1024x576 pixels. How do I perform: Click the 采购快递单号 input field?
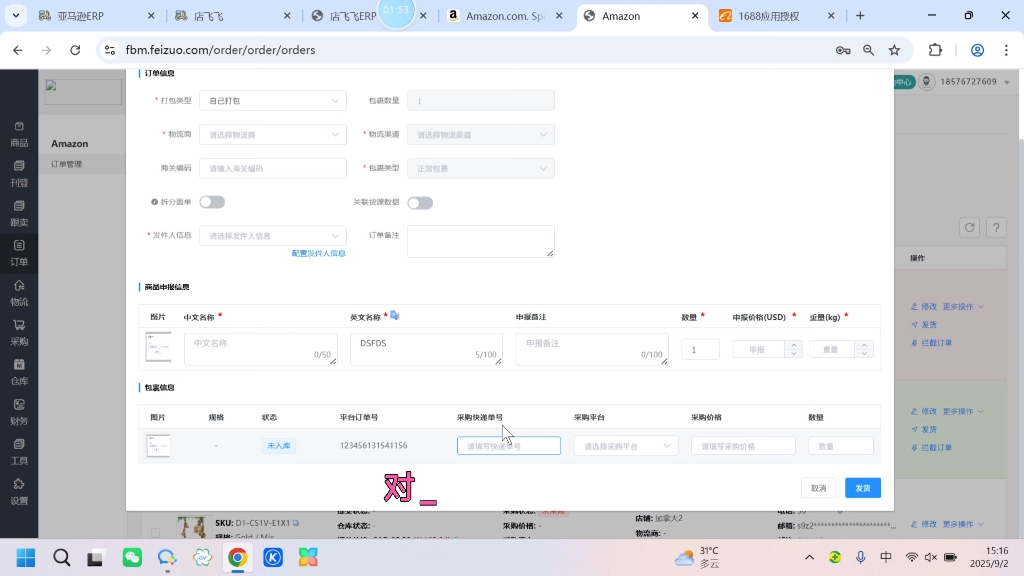tap(509, 445)
